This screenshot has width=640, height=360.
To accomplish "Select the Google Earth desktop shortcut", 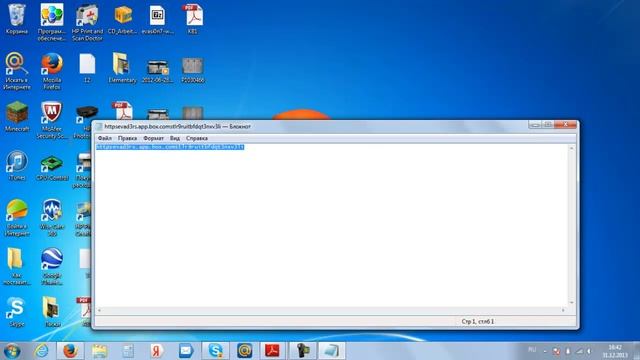I will [x=52, y=267].
